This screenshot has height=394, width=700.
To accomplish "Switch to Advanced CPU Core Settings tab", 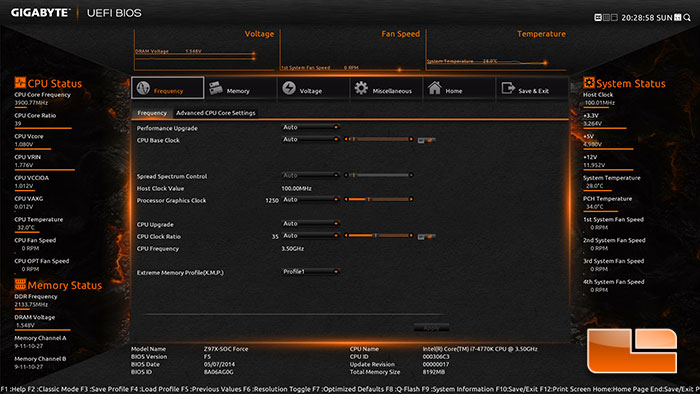I will pos(216,113).
